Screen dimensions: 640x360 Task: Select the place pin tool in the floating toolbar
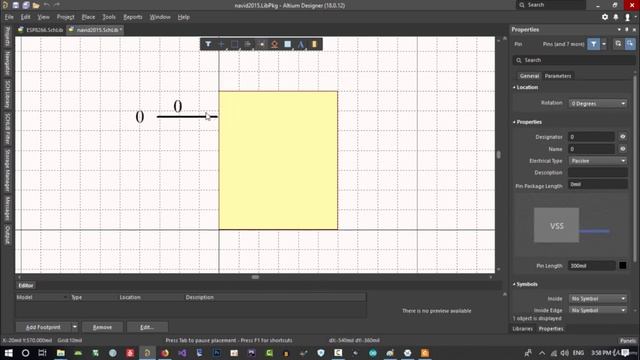262,44
